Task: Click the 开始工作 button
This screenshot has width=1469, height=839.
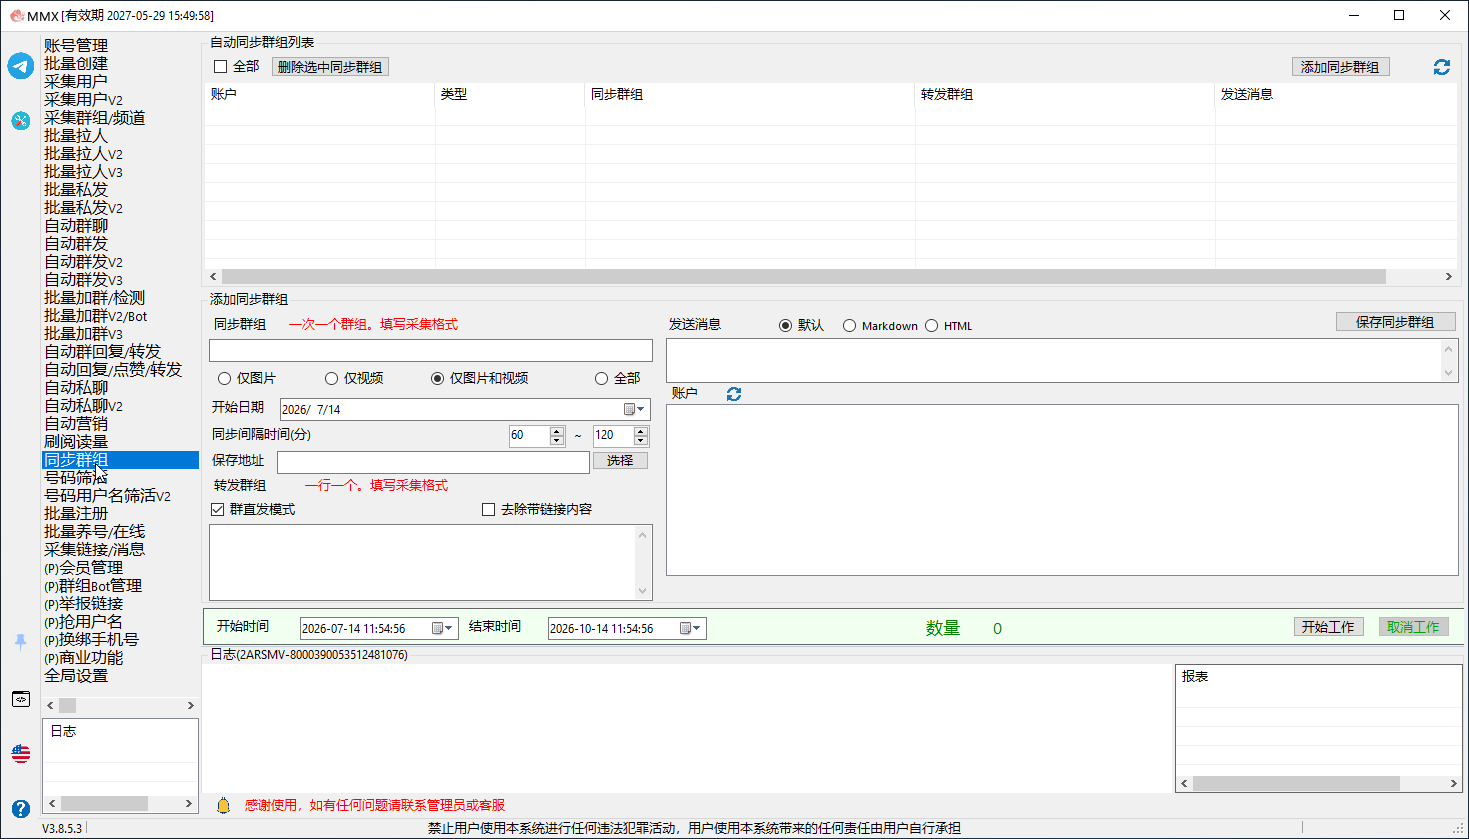Action: tap(1328, 627)
